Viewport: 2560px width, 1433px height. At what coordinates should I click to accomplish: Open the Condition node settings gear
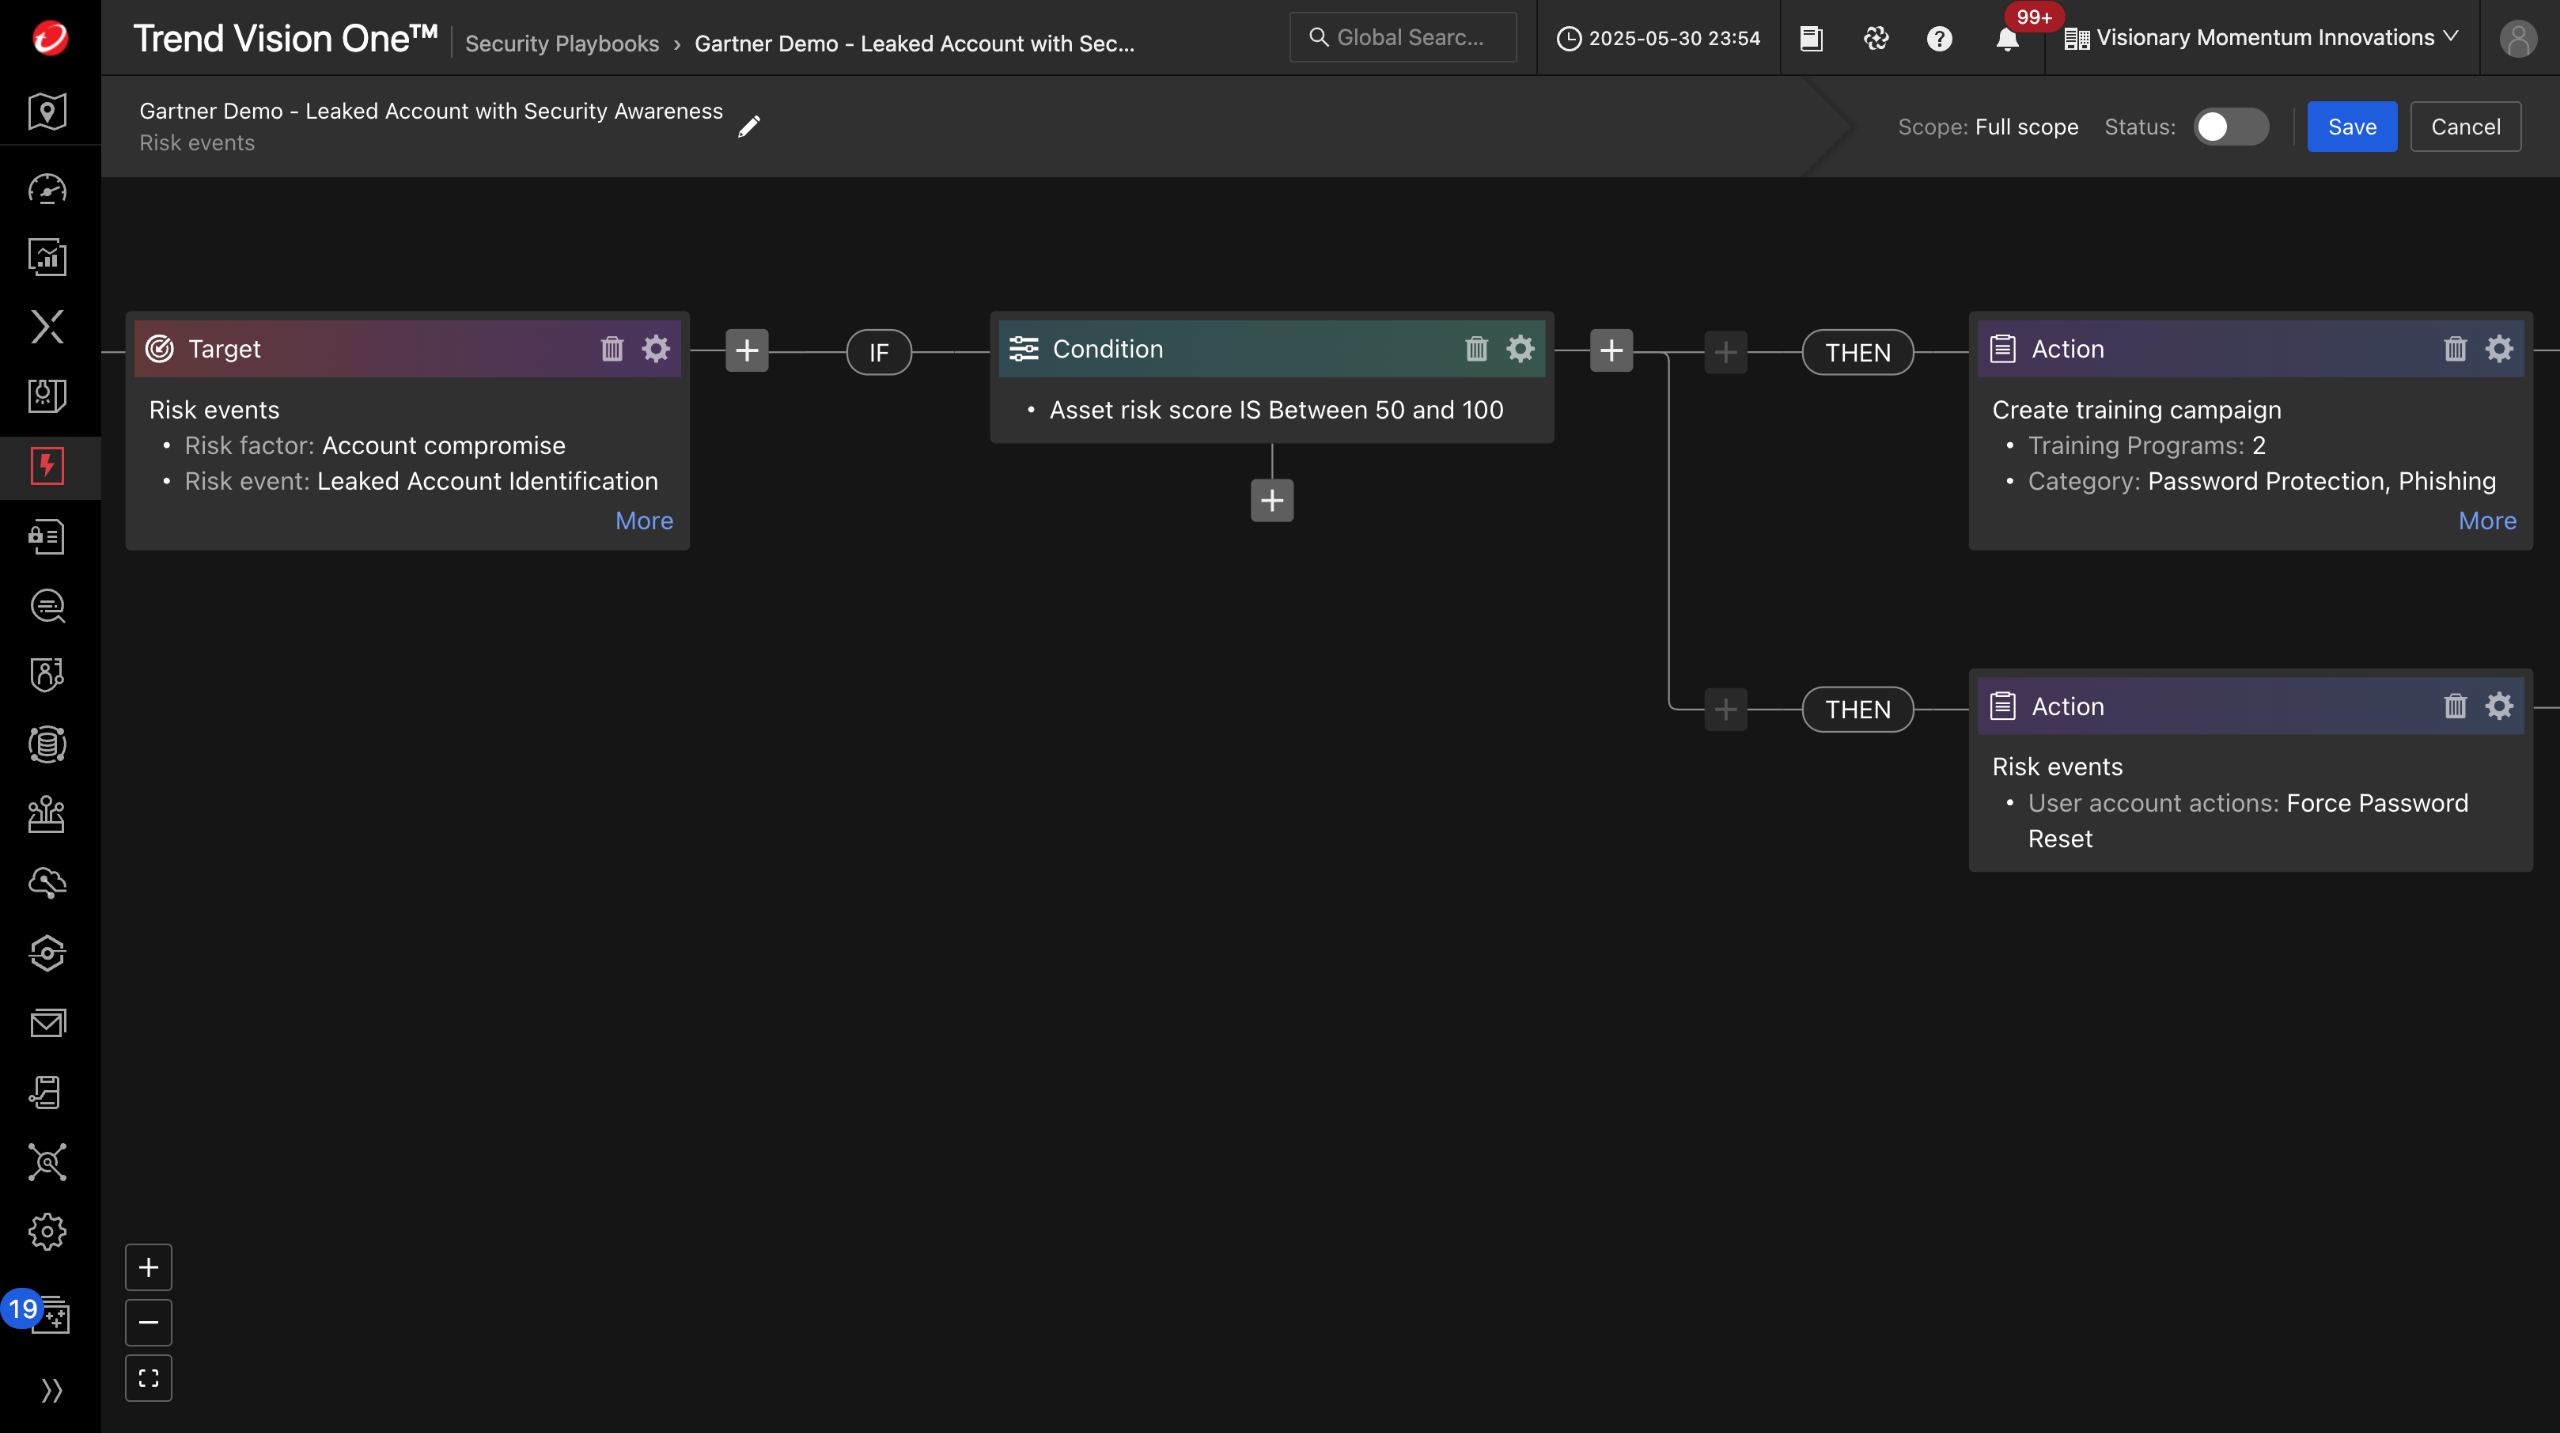click(1520, 349)
